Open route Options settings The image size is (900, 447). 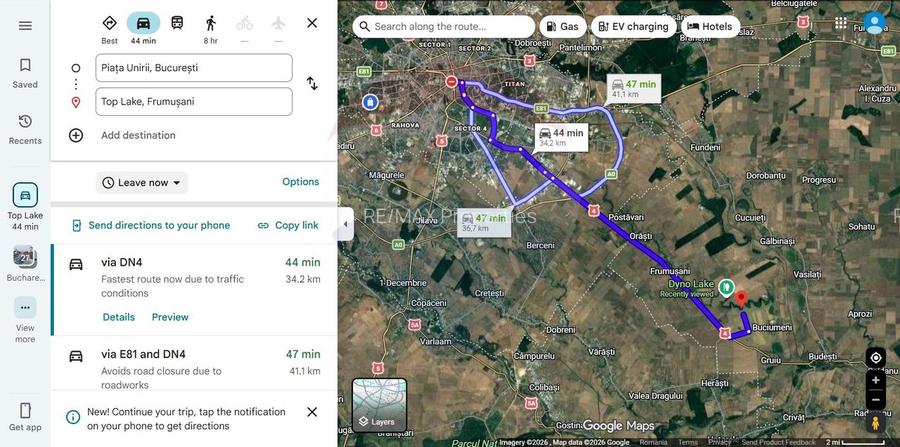300,182
